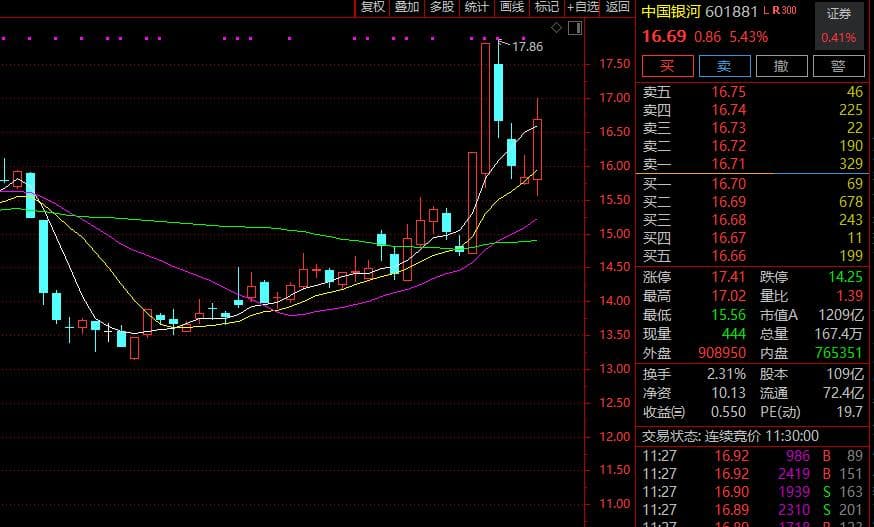
Task: Open the 叠加 overlay option
Action: click(407, 7)
